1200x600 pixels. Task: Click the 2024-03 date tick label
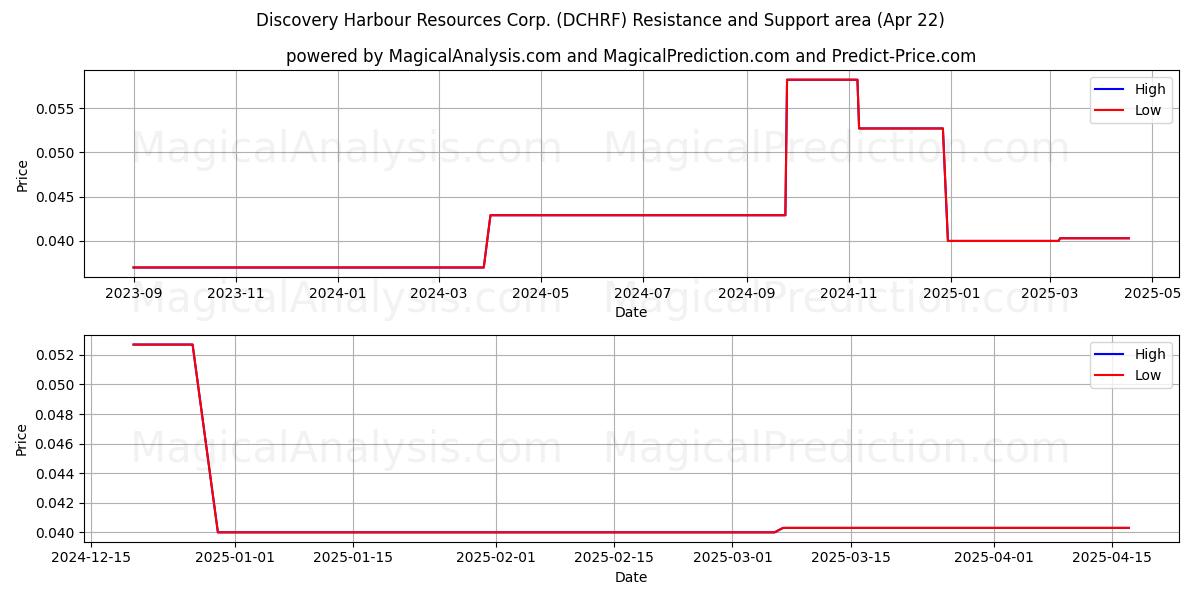tap(438, 294)
